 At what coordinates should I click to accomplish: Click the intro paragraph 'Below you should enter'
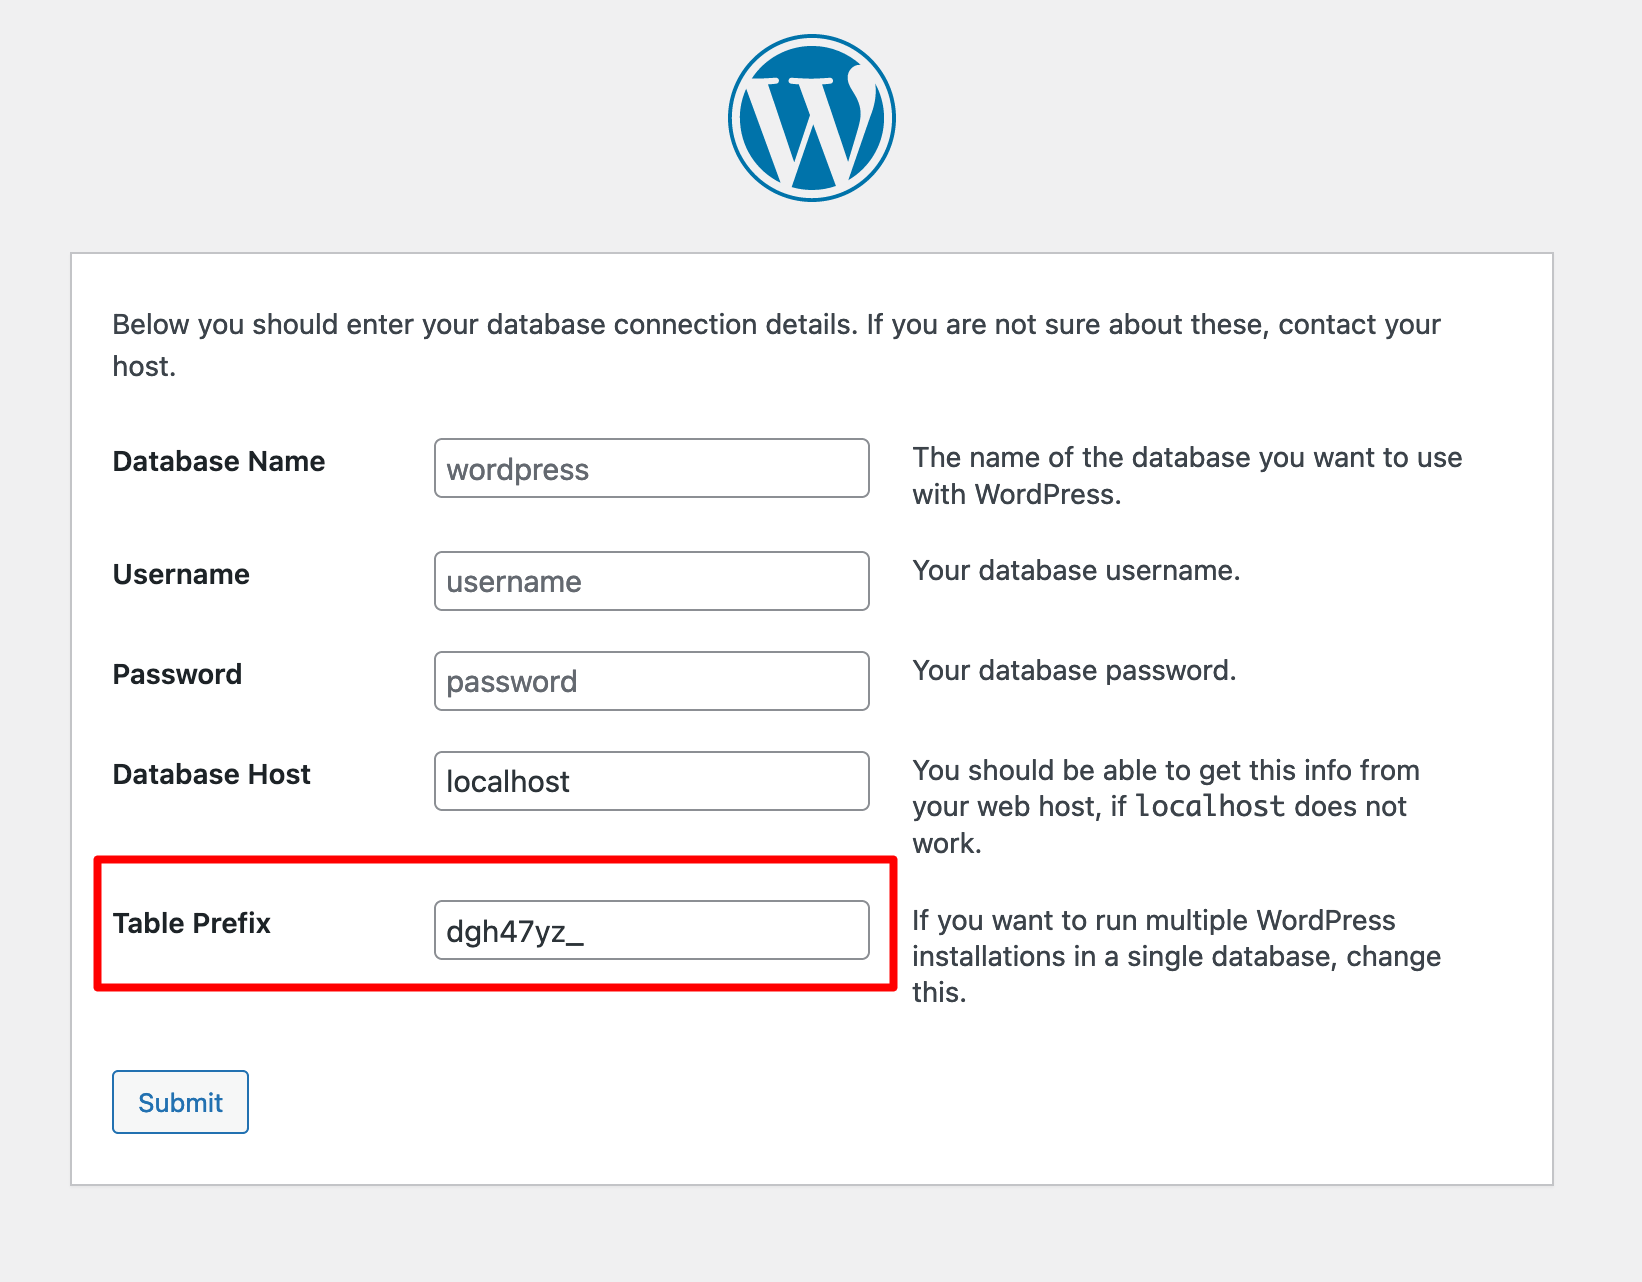pyautogui.click(x=776, y=345)
